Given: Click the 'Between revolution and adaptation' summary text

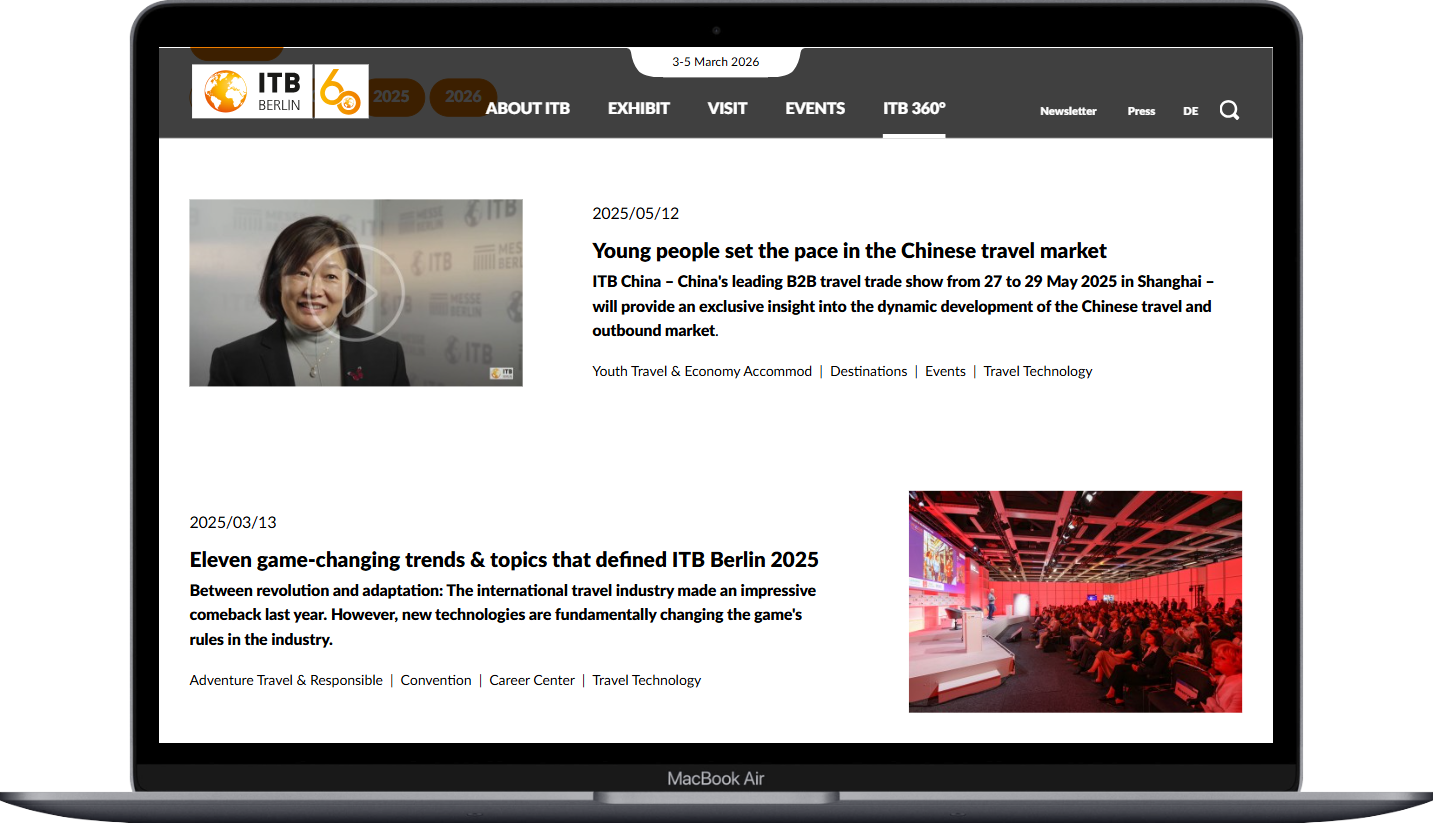Looking at the screenshot, I should [503, 614].
